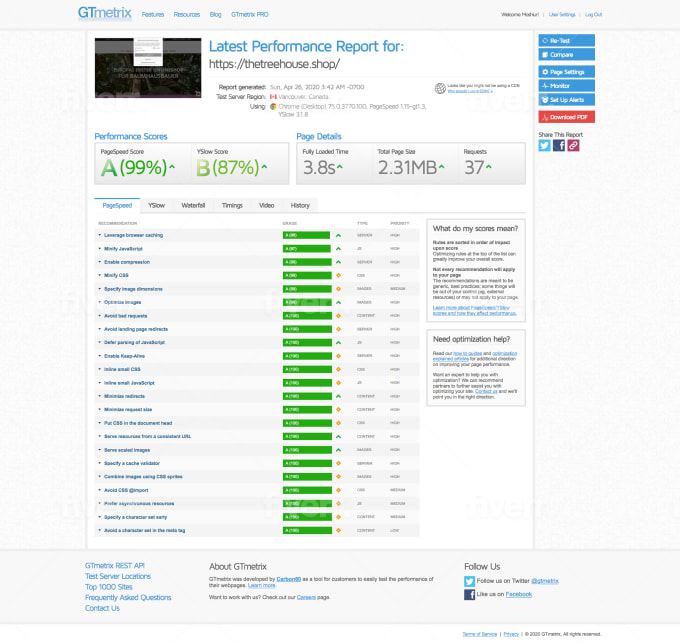680x643 pixels.
Task: Open the Video tab
Action: pos(266,206)
